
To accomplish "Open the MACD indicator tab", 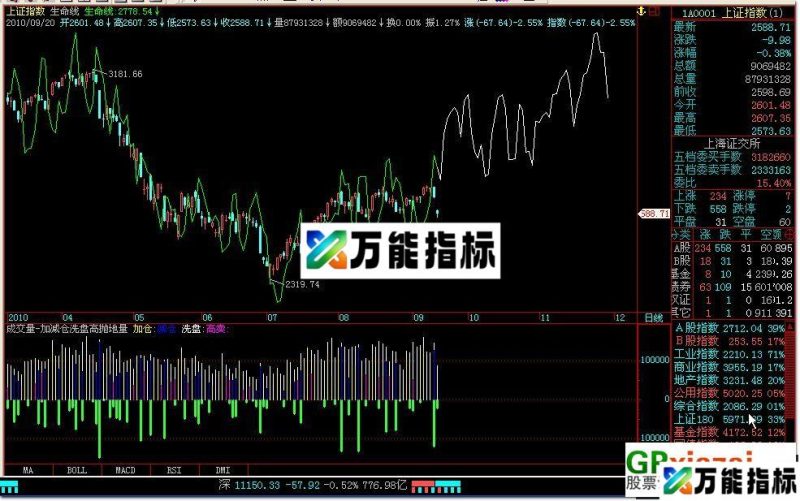I will click(126, 470).
